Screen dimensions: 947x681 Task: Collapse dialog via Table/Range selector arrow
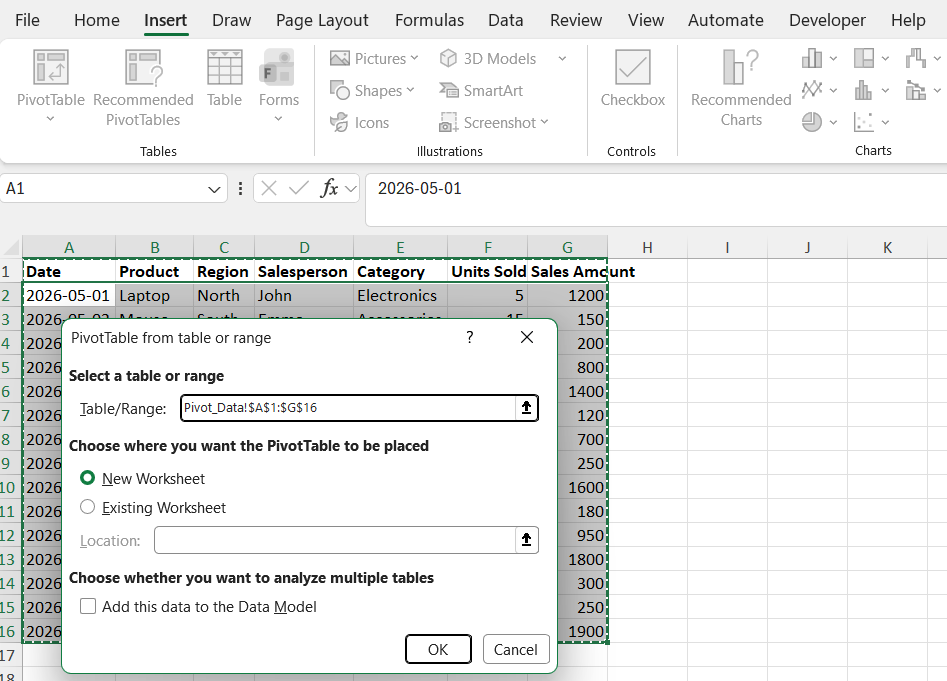[526, 408]
